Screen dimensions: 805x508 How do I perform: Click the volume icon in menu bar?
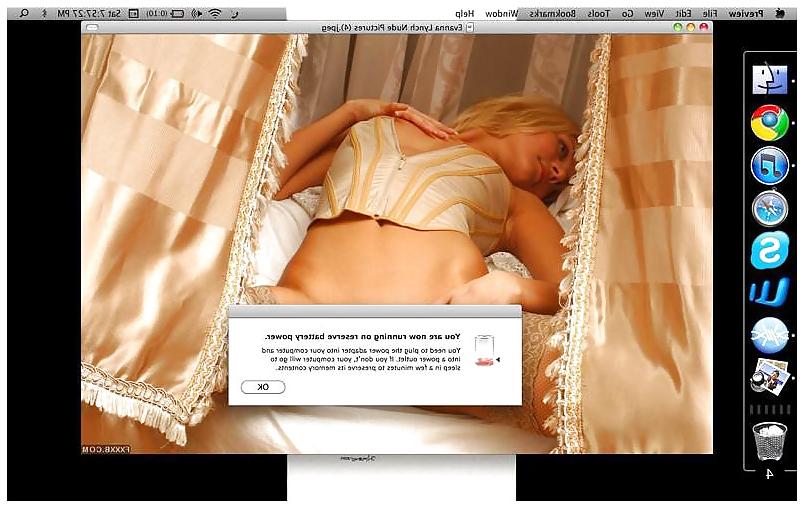point(196,13)
